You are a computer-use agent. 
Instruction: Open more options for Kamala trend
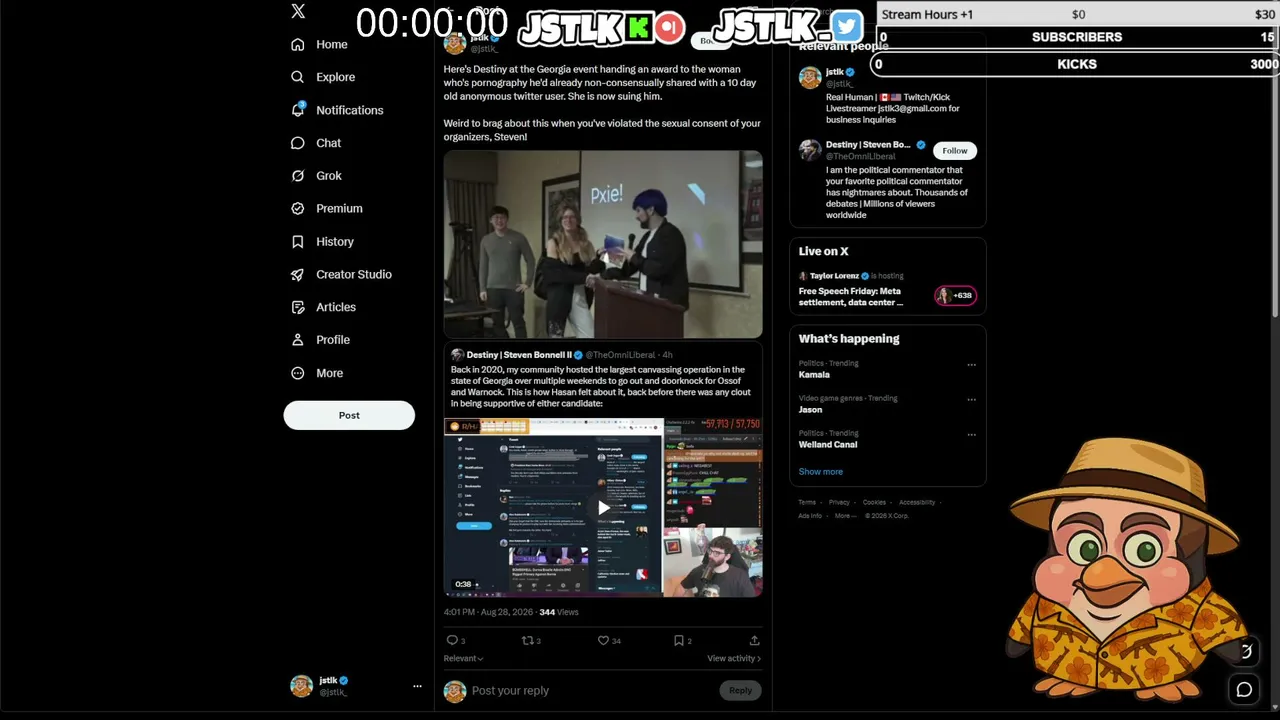[x=971, y=365]
